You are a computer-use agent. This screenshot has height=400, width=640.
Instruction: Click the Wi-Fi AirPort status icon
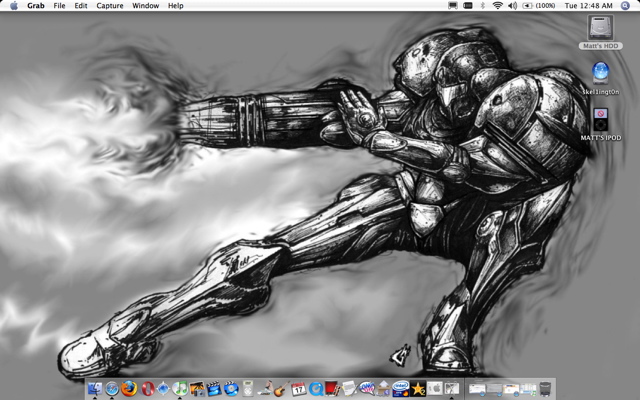pos(497,6)
